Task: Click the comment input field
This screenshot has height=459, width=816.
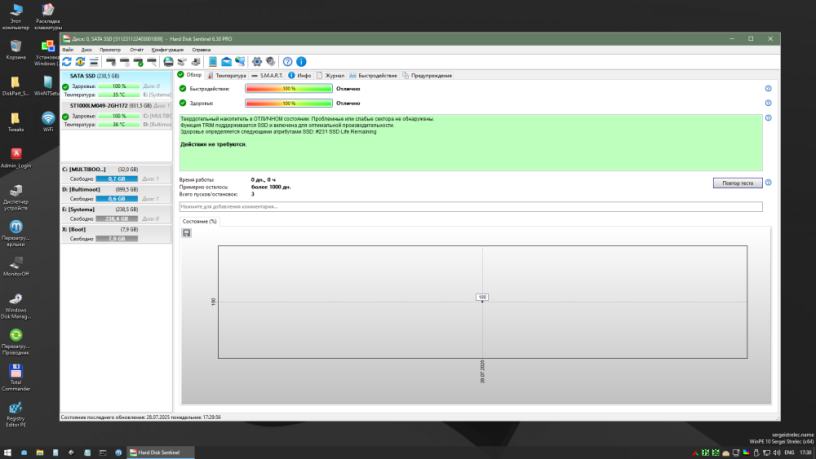Action: [x=470, y=207]
